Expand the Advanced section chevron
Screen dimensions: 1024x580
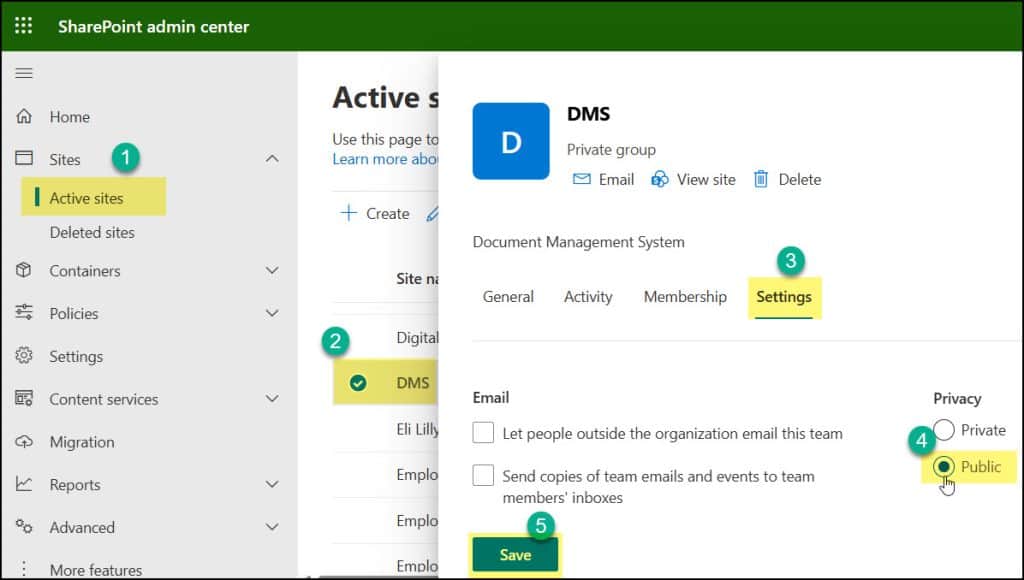click(272, 526)
